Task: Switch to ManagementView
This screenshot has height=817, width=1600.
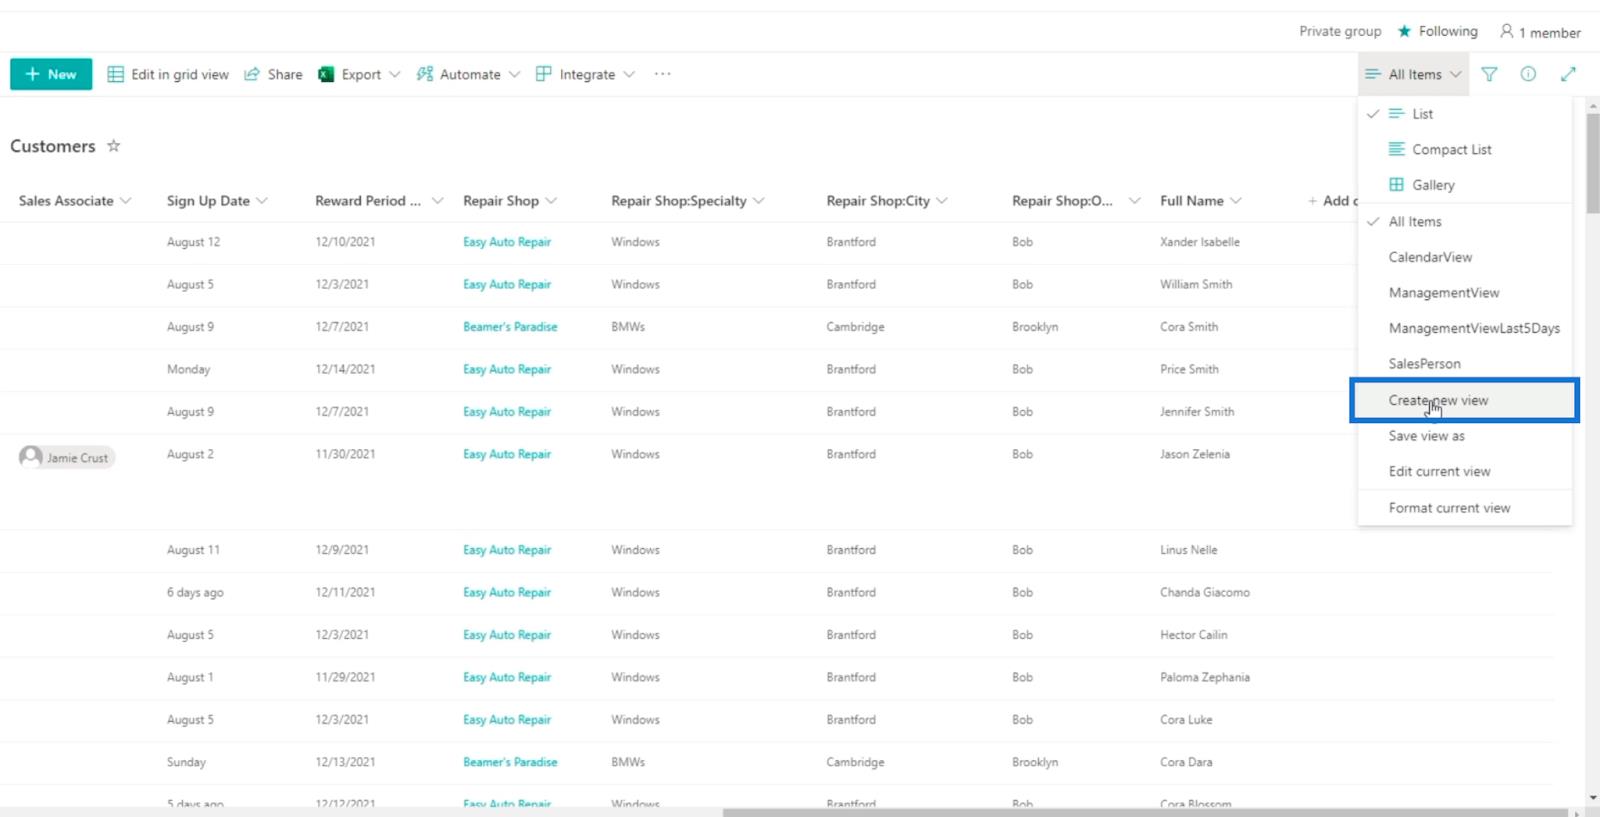Action: (x=1465, y=293)
